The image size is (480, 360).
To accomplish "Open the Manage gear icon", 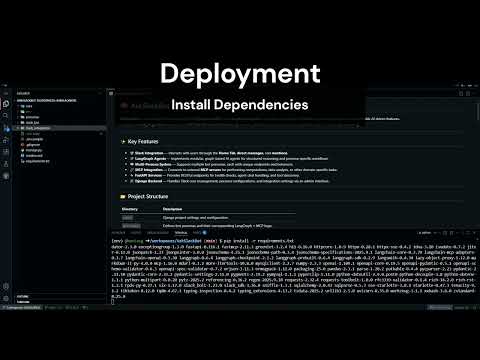I will pyautogui.click(x=6, y=298).
